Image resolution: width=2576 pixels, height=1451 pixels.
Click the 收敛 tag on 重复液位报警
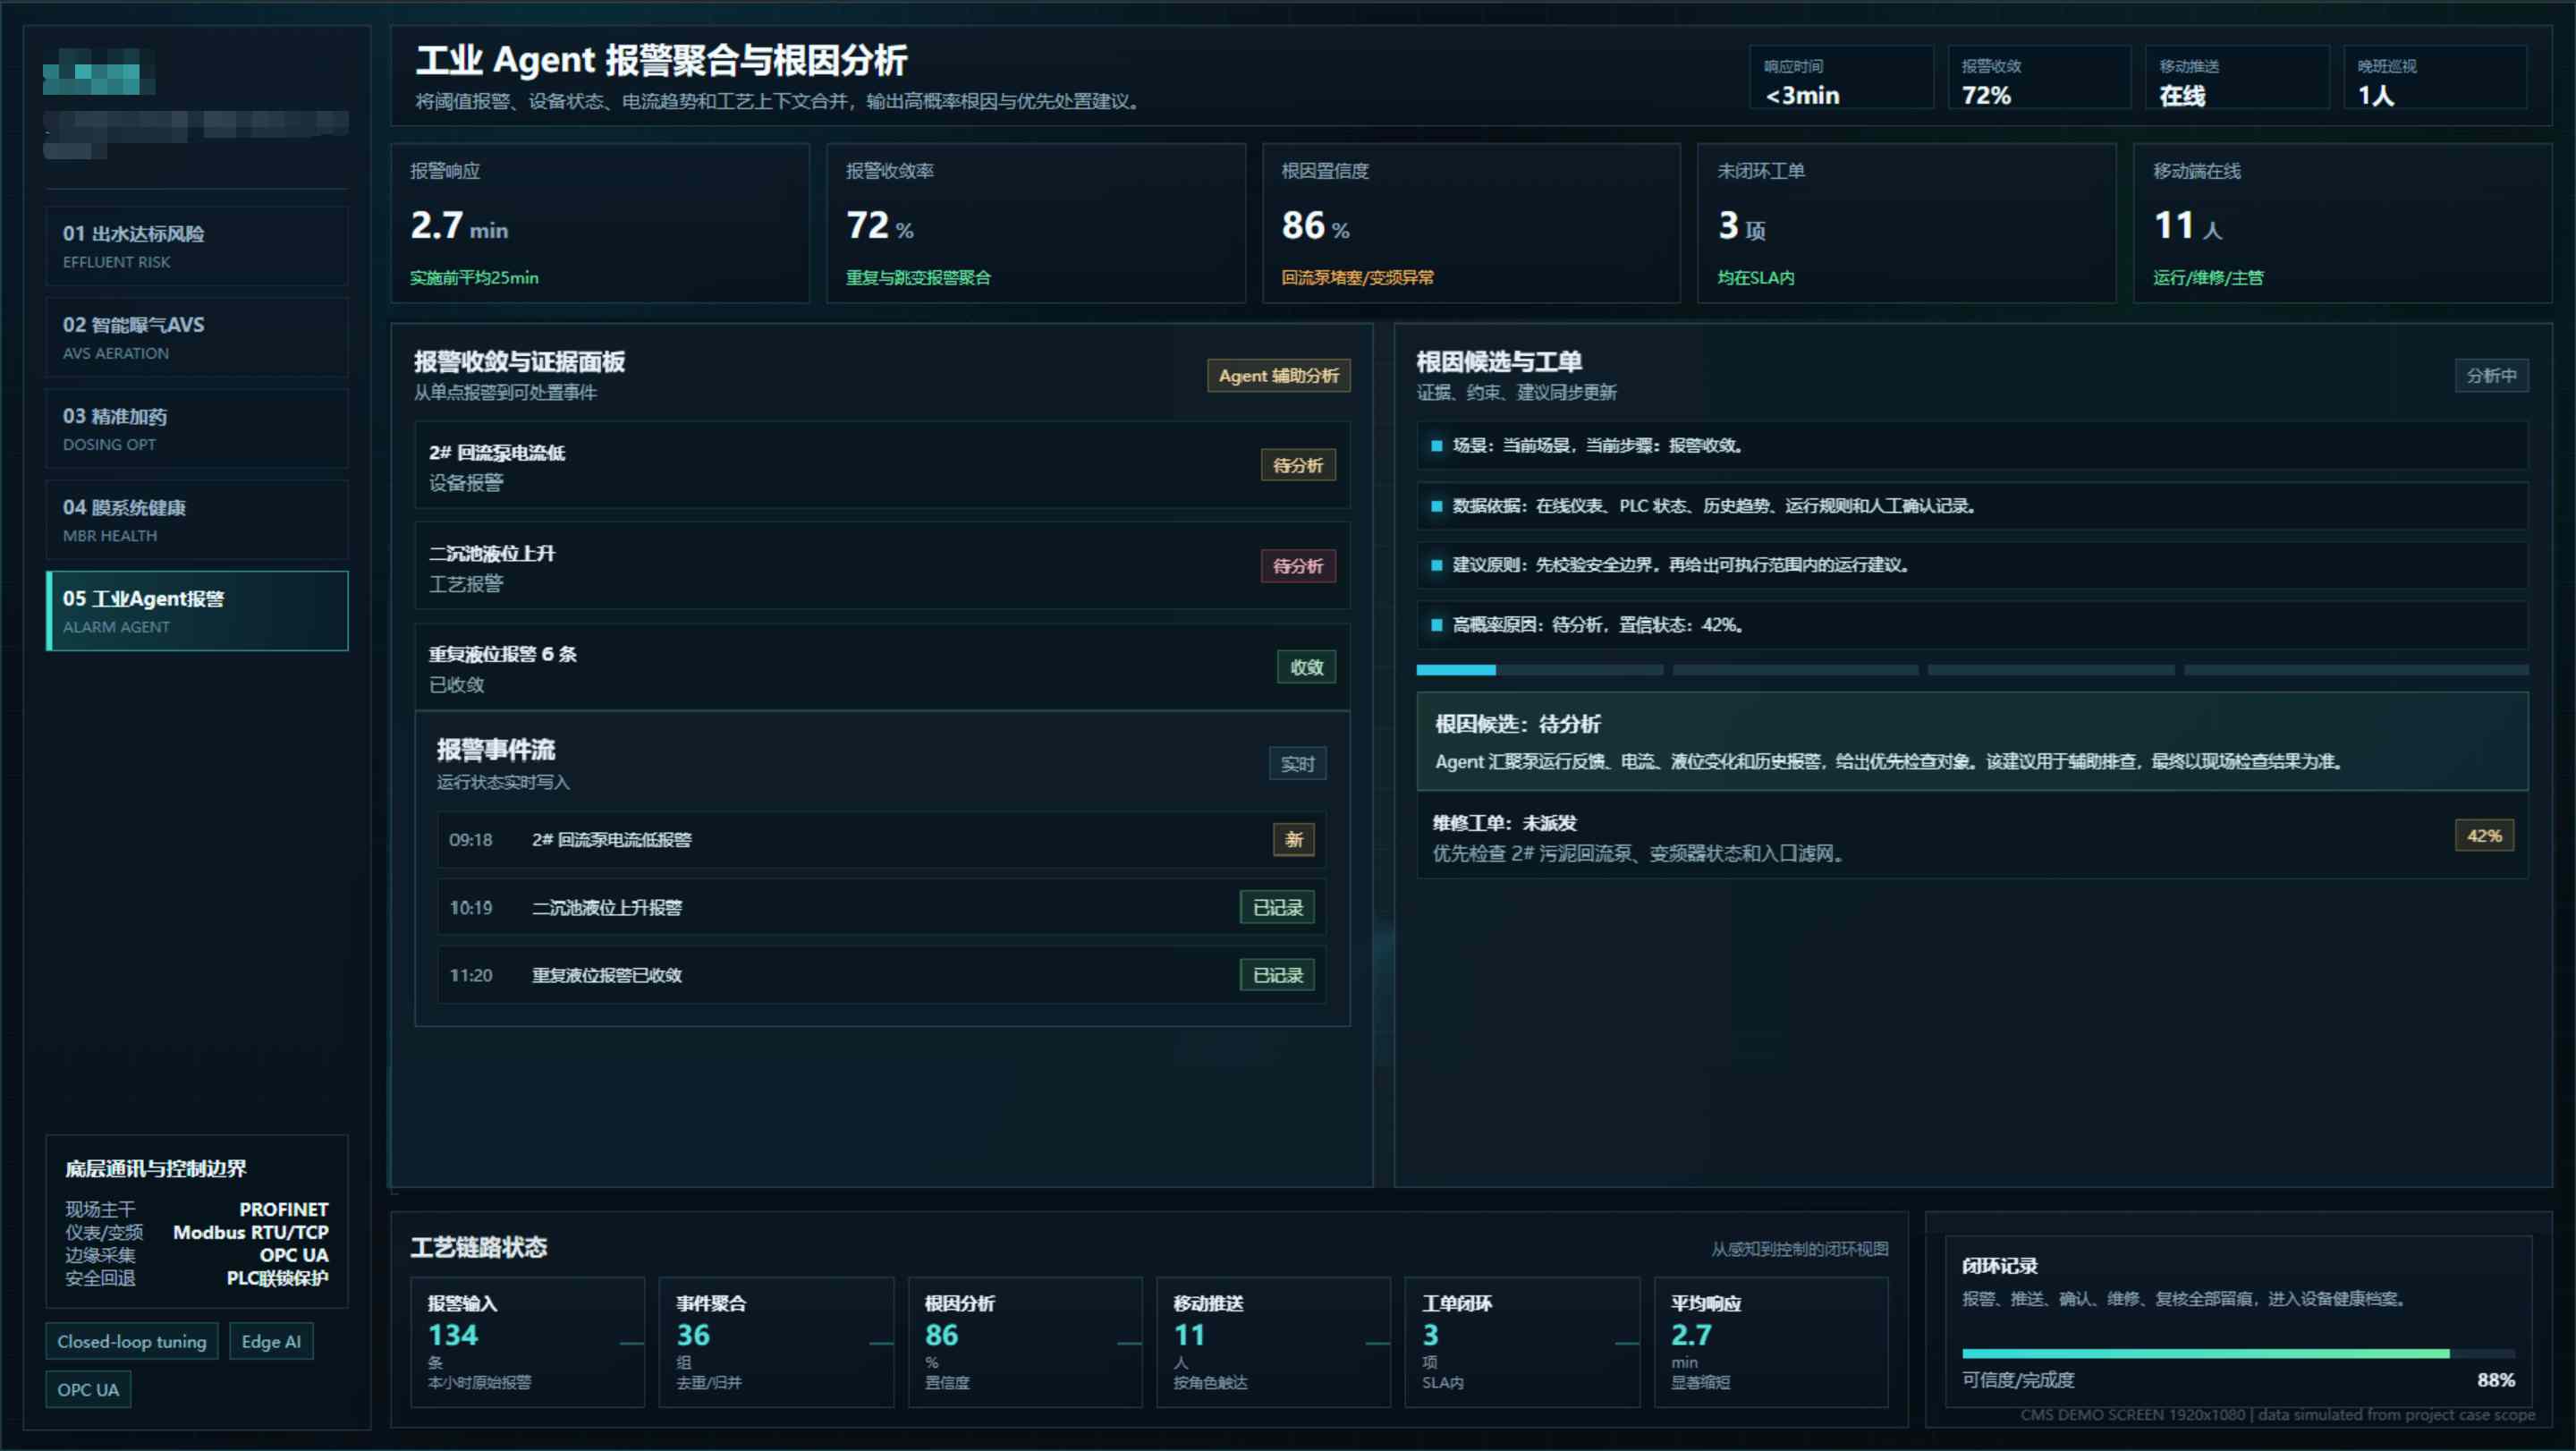pos(1306,667)
